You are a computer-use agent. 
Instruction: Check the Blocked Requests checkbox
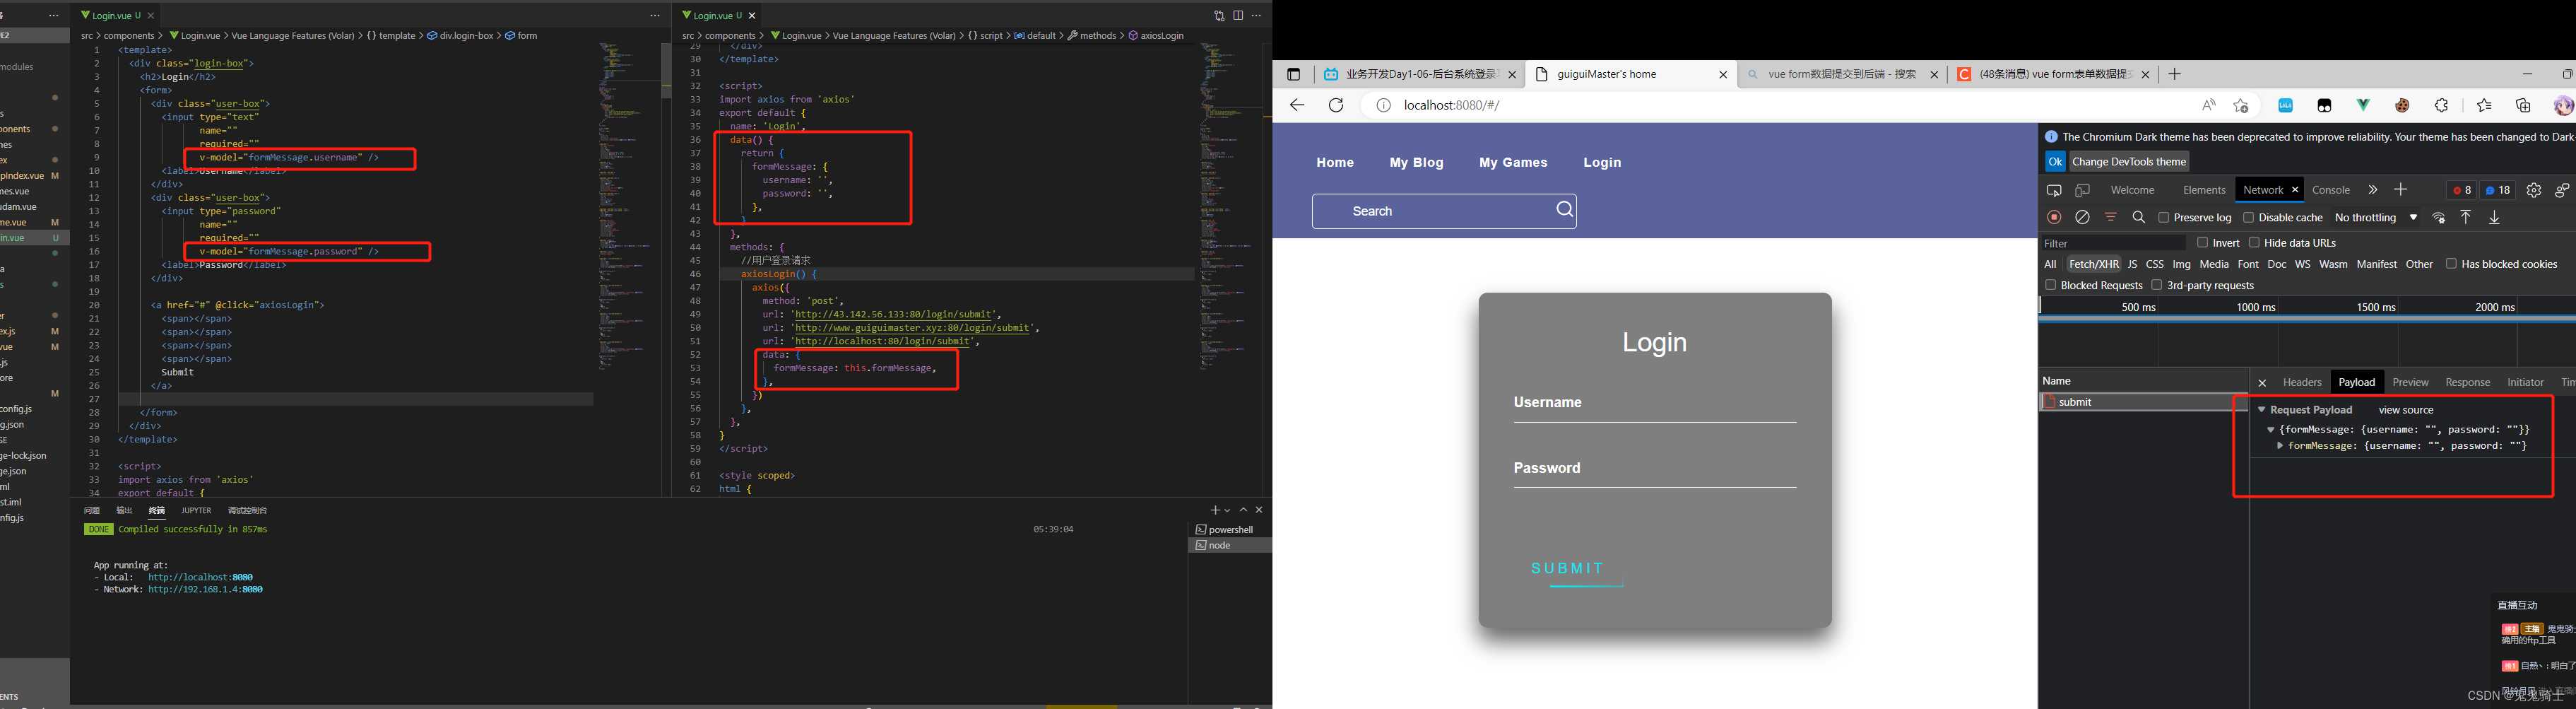(x=2050, y=285)
